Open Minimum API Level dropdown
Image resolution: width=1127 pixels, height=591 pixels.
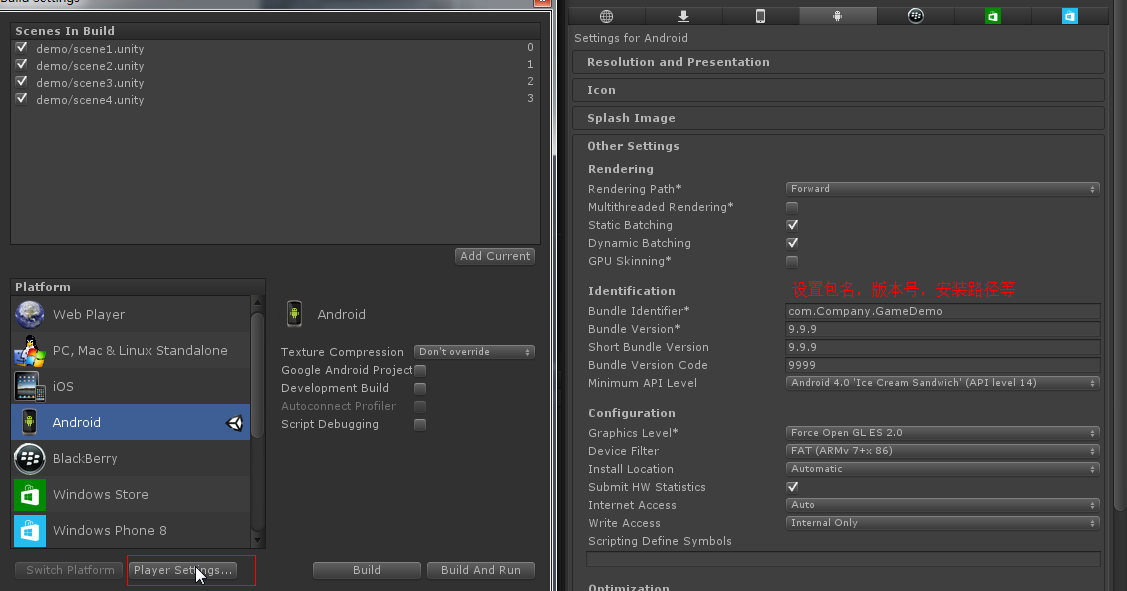[942, 382]
